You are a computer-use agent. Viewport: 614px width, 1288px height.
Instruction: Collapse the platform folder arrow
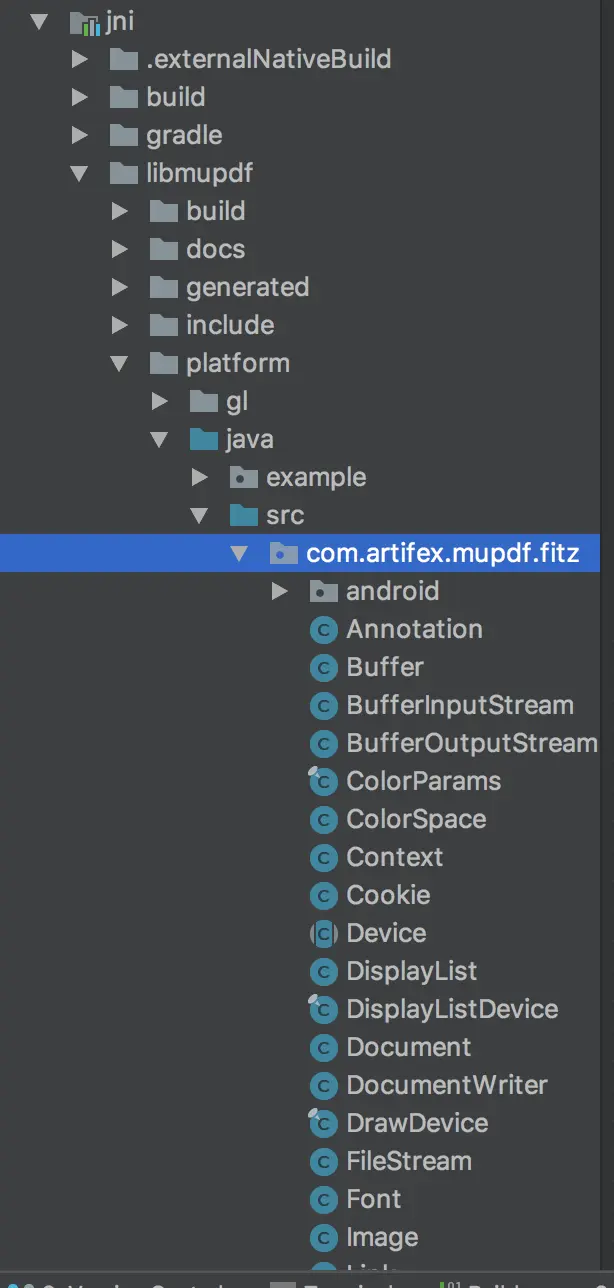(x=120, y=363)
